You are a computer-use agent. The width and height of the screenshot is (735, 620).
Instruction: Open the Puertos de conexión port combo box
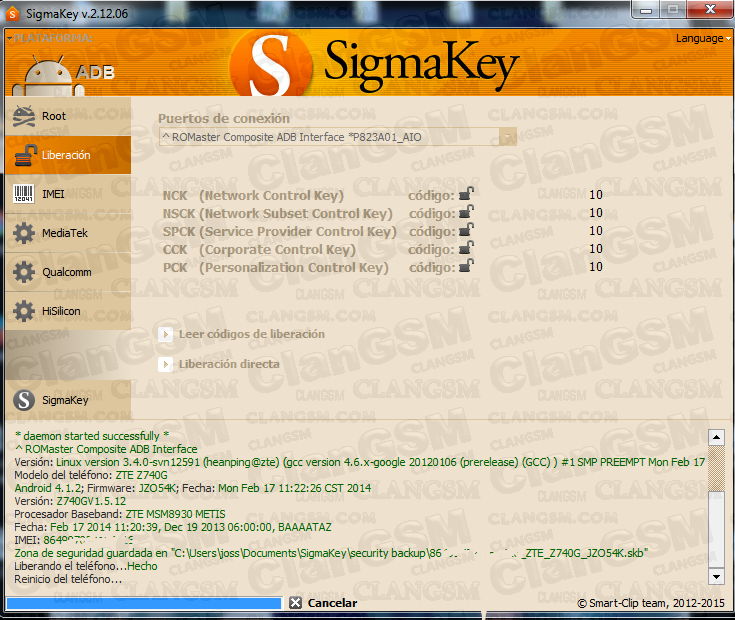(x=338, y=137)
